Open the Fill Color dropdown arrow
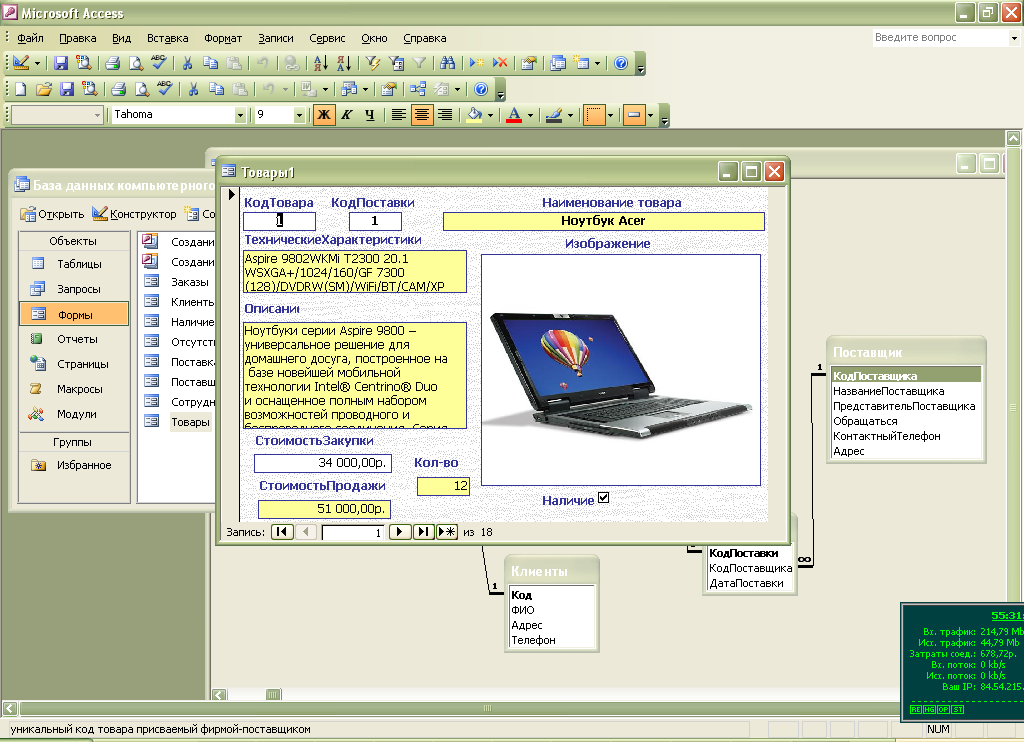1024x742 pixels. [x=490, y=115]
